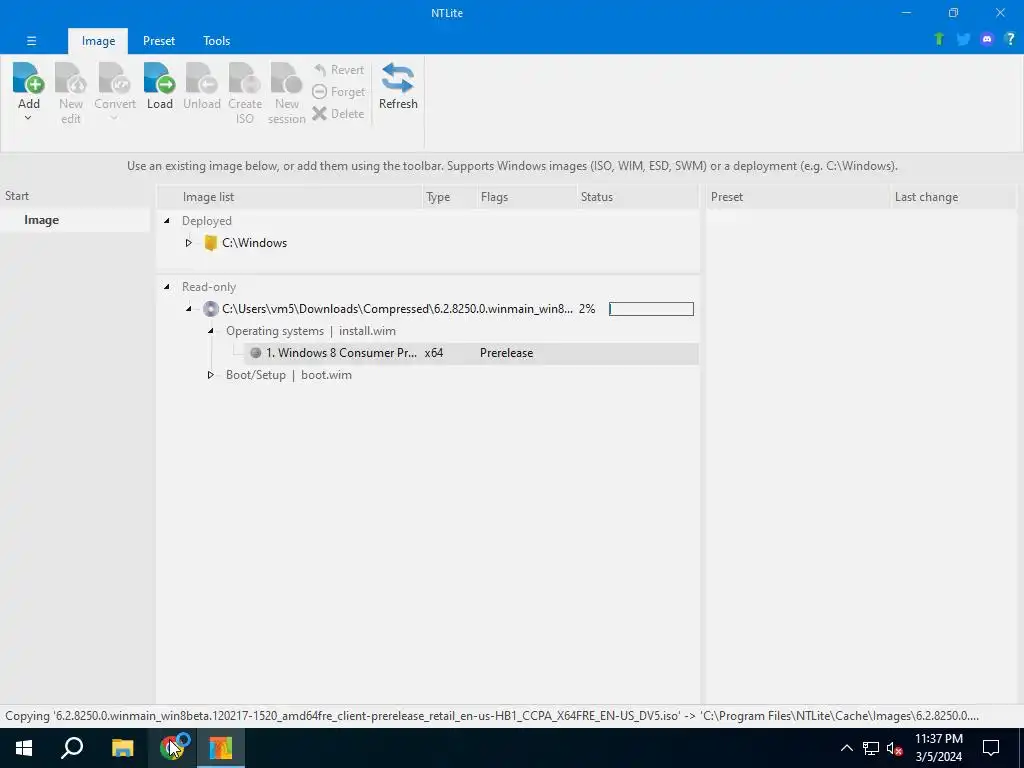Collapse Operating systems install.wim node
Screen dimensions: 1024x768
211,331
